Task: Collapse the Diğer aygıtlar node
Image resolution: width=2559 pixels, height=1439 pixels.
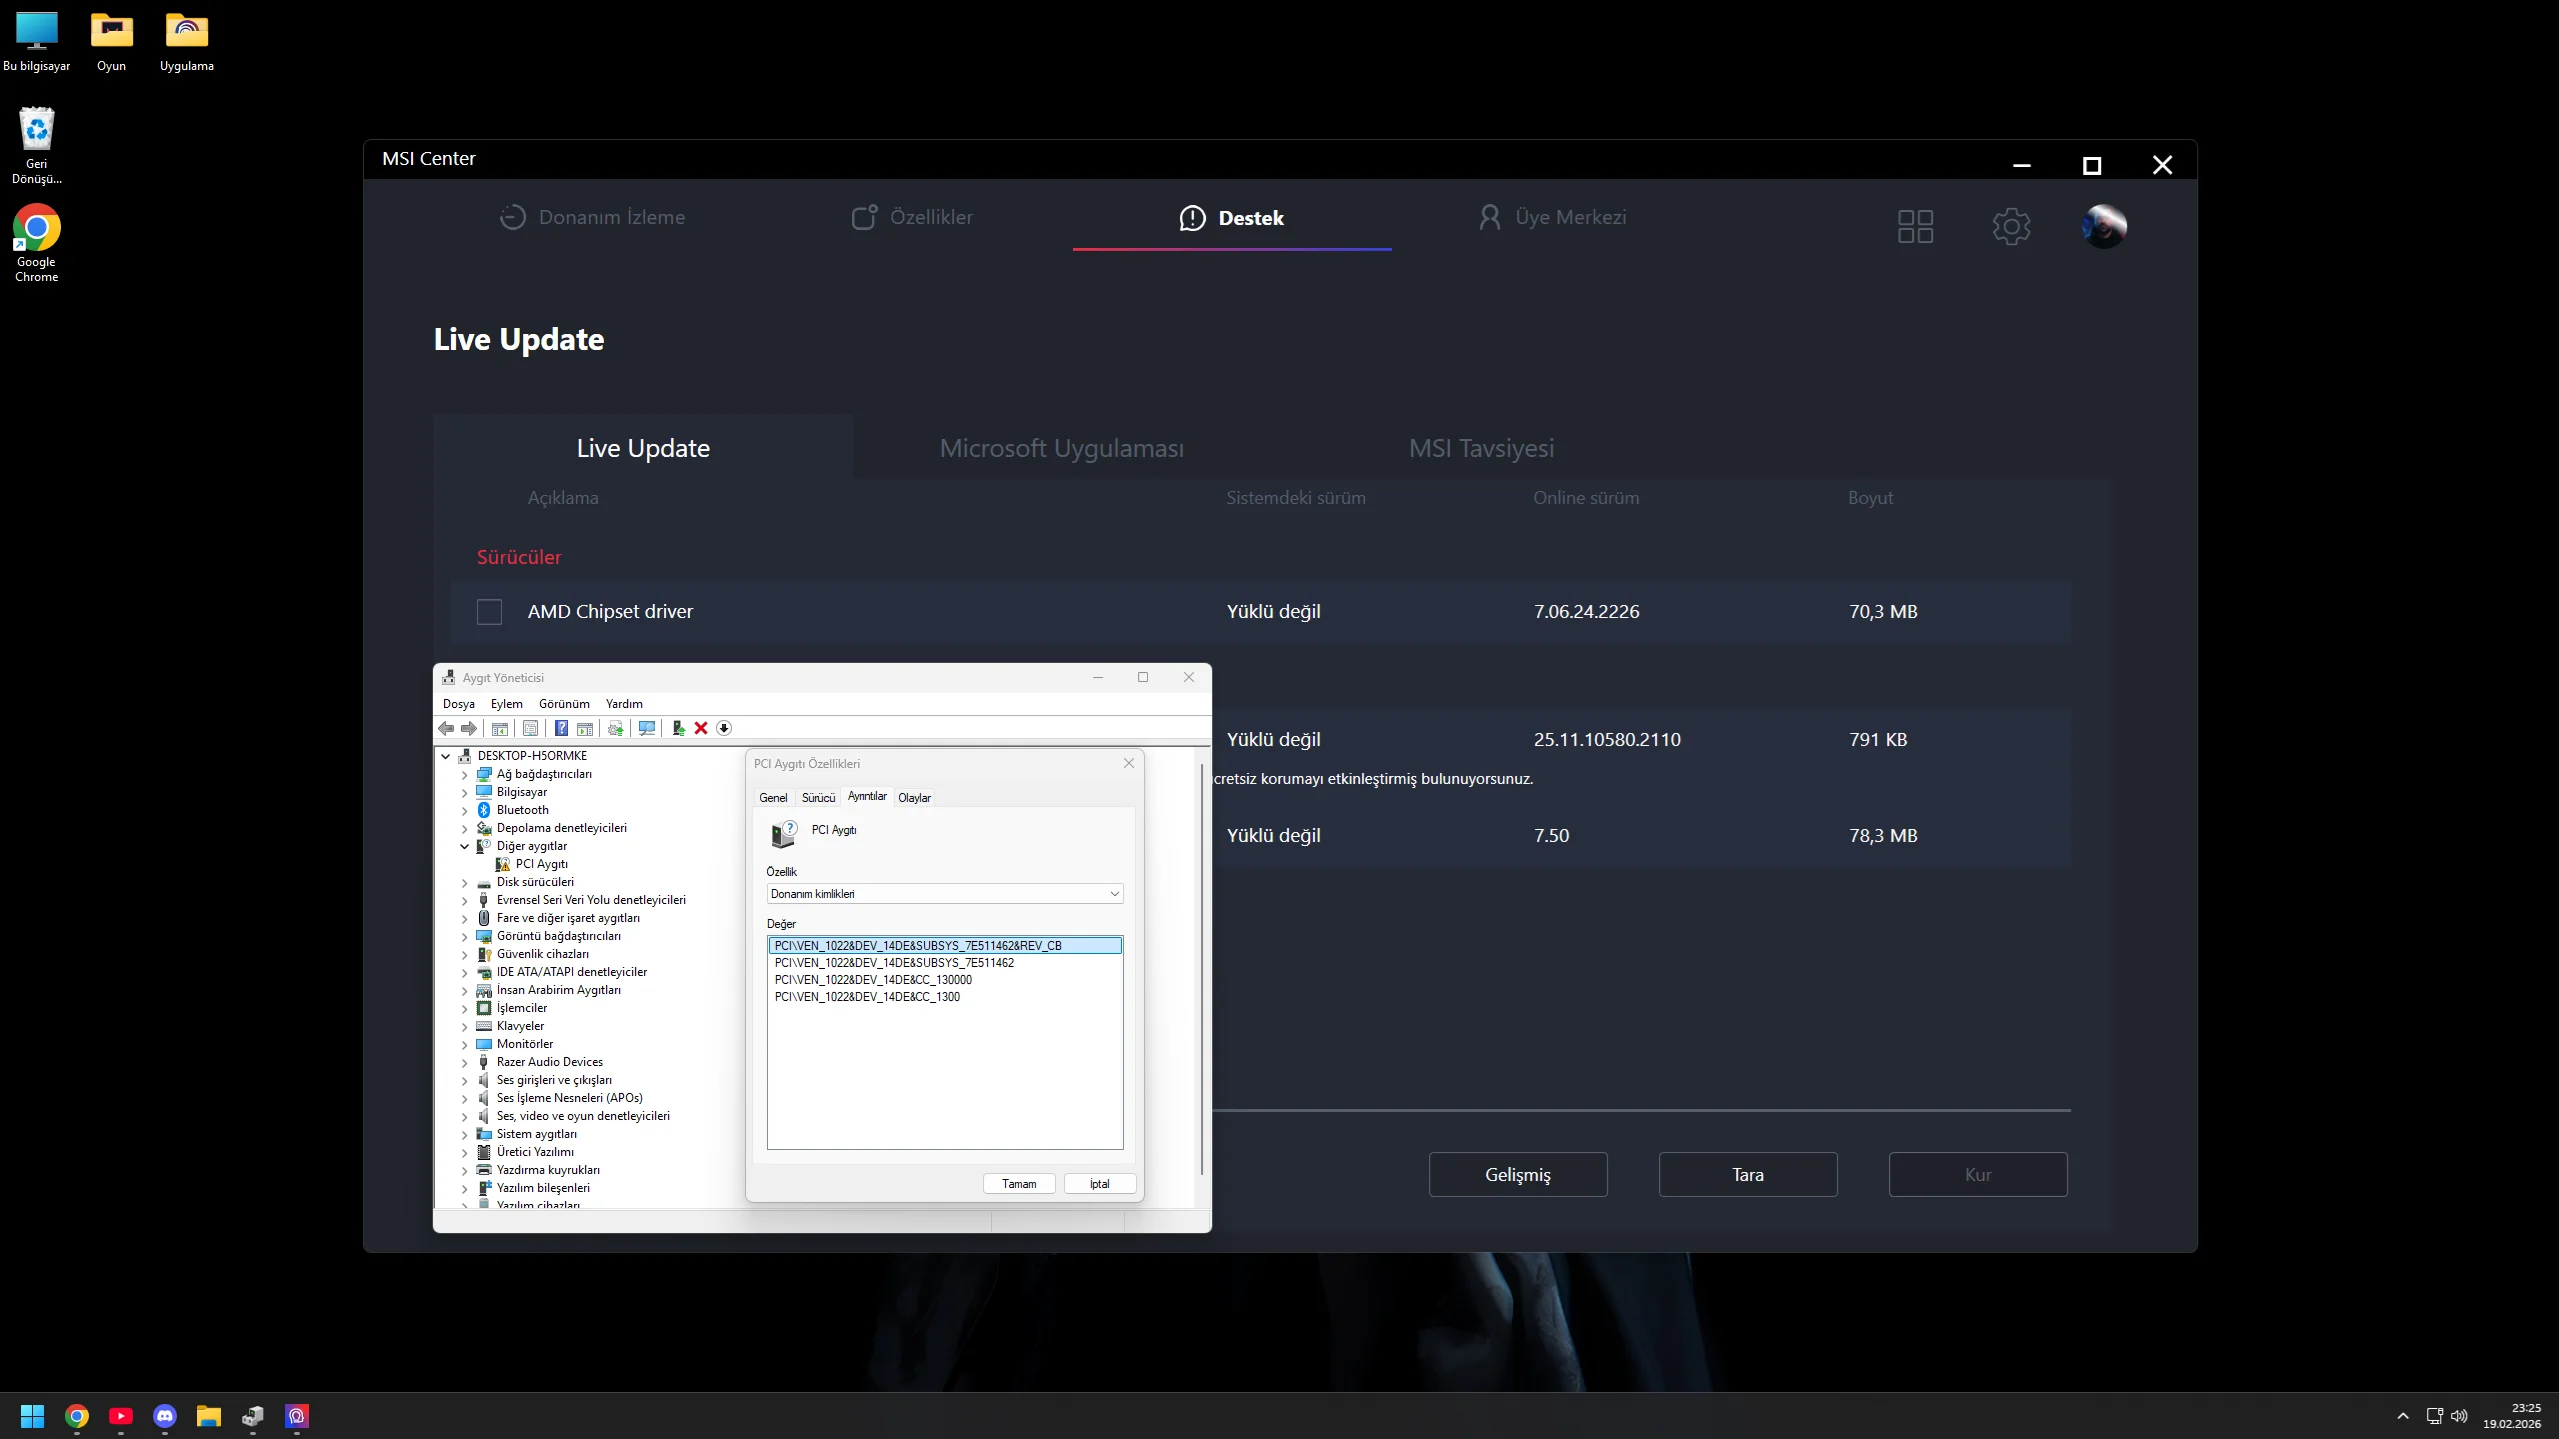Action: tap(464, 846)
